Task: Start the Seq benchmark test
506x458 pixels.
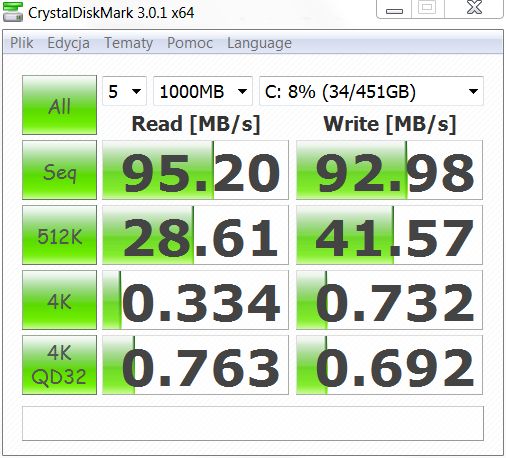Action: (x=59, y=170)
